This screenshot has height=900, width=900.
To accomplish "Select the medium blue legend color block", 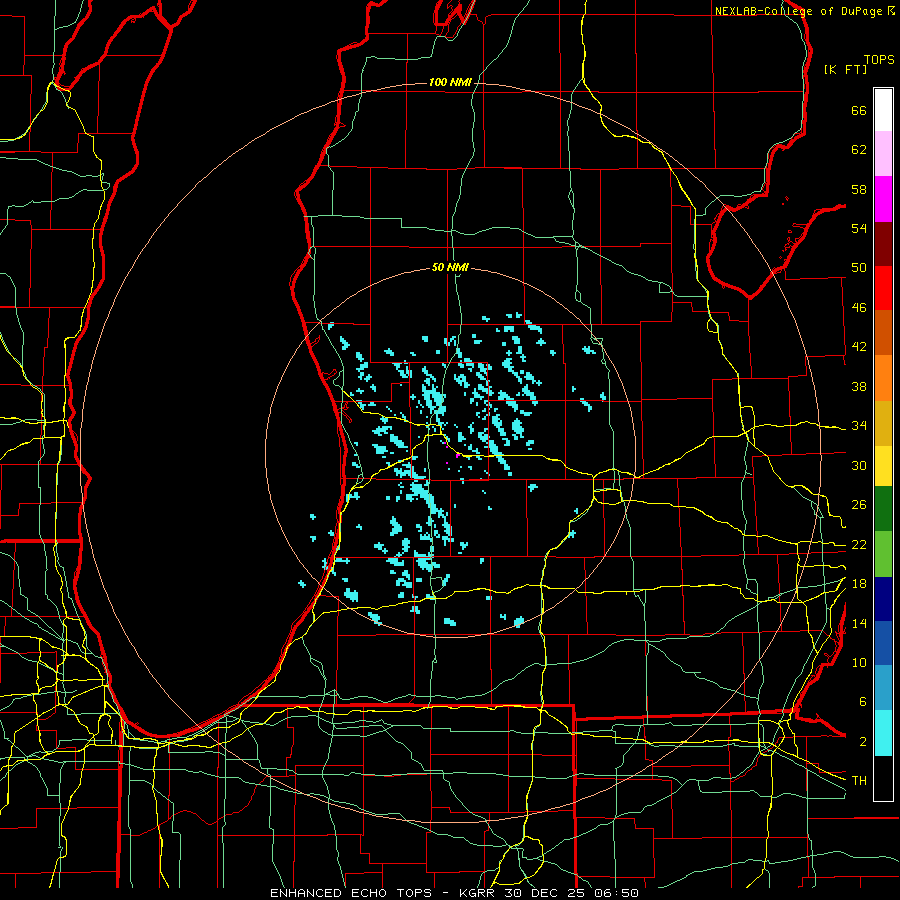I will (x=883, y=643).
